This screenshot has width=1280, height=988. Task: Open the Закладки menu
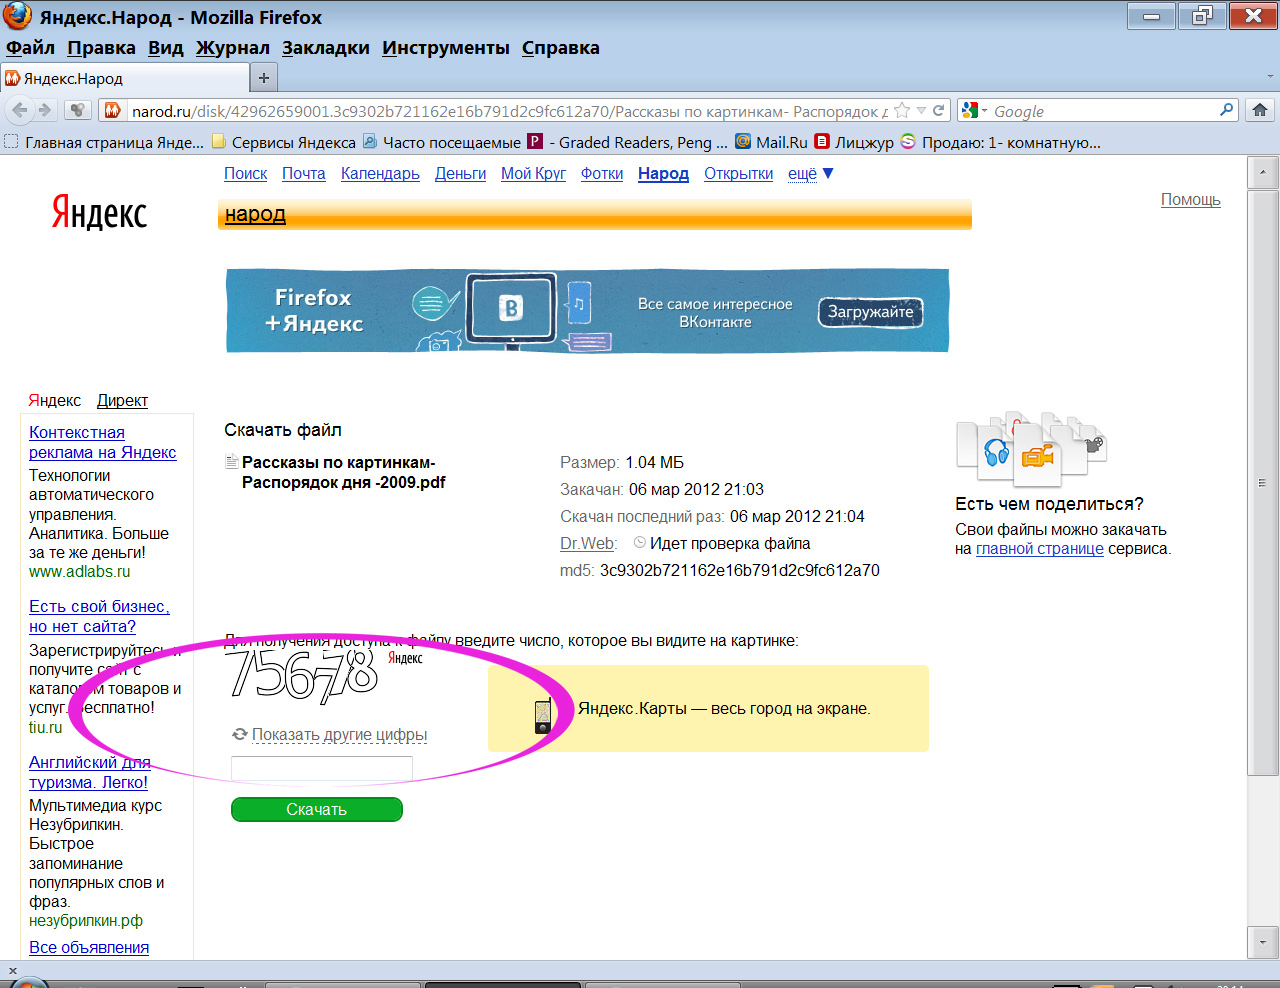click(326, 48)
